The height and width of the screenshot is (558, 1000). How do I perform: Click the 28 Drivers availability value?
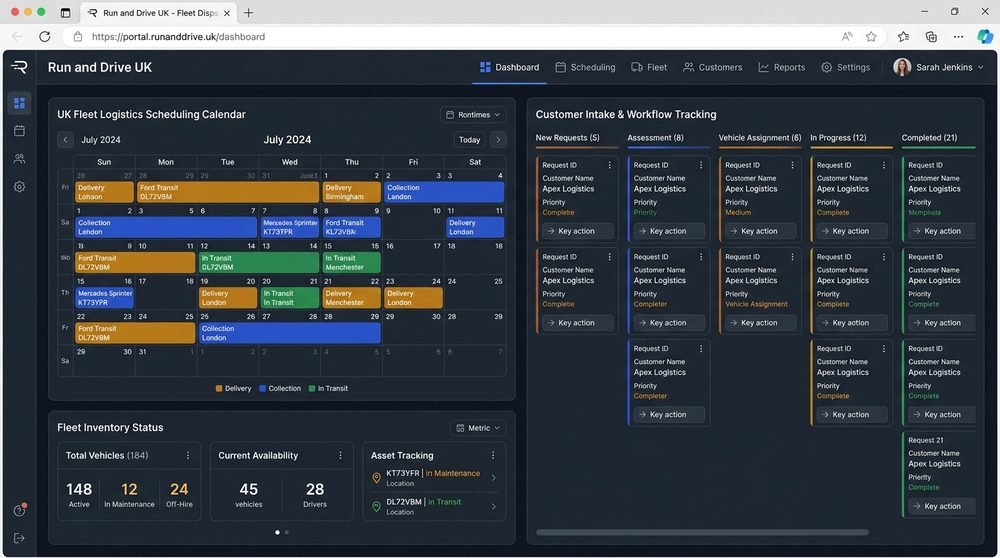(315, 489)
